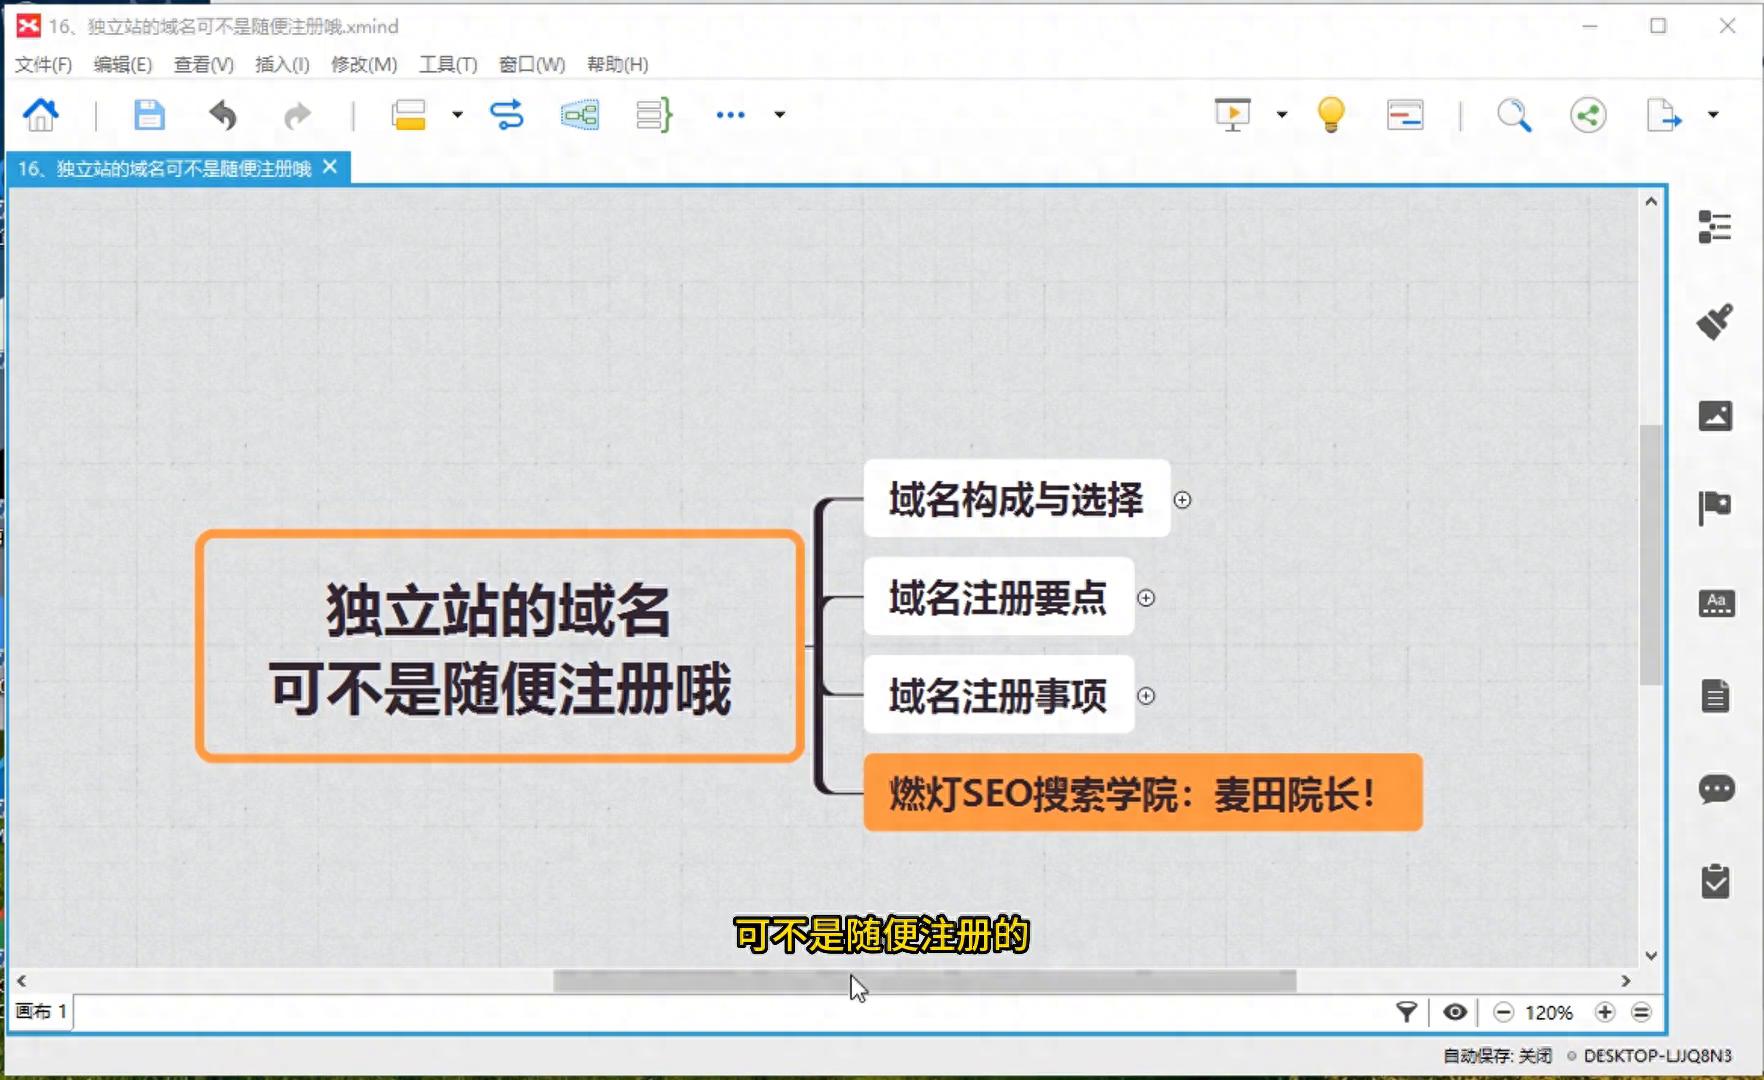The height and width of the screenshot is (1080, 1764).
Task: Toggle the eye visibility control near zoom
Action: pos(1455,1012)
